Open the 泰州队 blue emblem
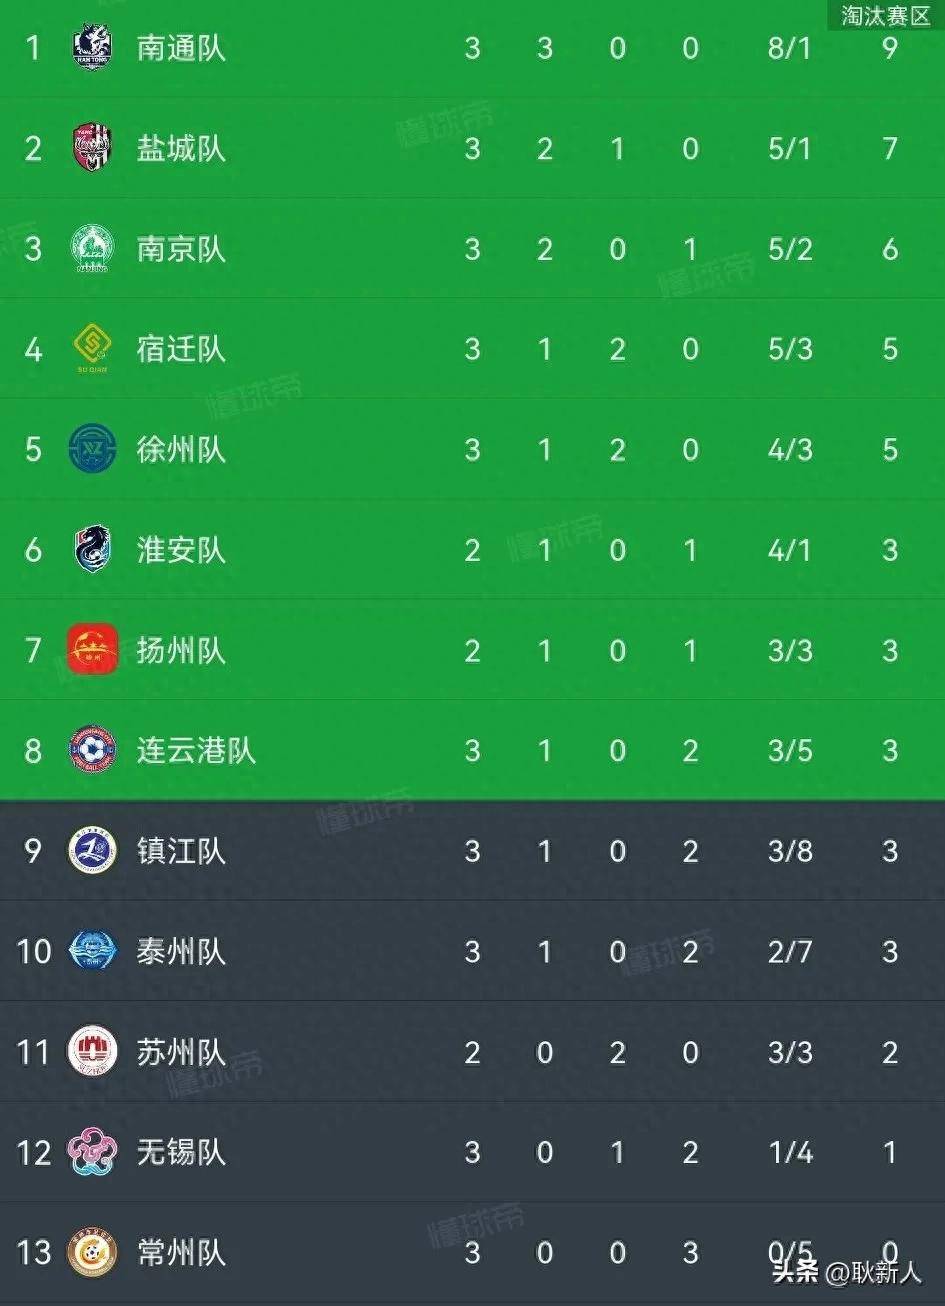945x1306 pixels. click(93, 951)
